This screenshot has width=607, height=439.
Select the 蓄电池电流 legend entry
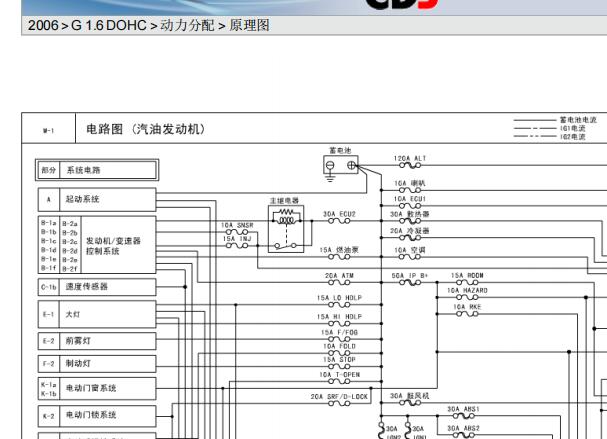tap(578, 120)
